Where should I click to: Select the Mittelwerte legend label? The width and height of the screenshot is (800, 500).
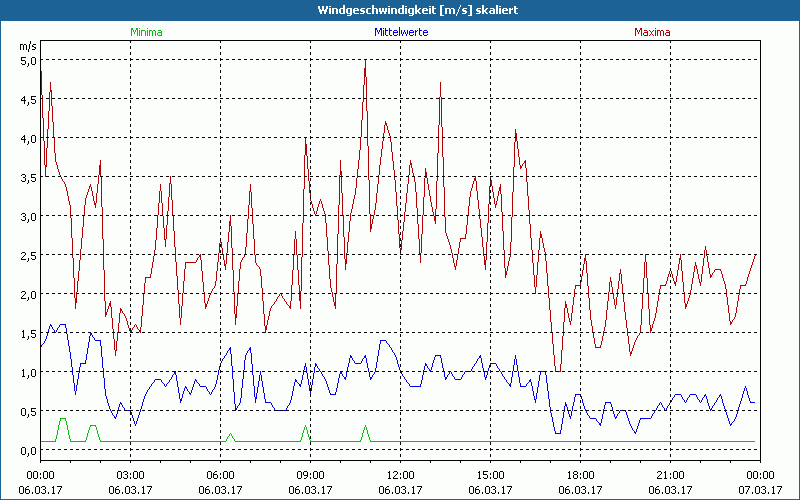400,32
